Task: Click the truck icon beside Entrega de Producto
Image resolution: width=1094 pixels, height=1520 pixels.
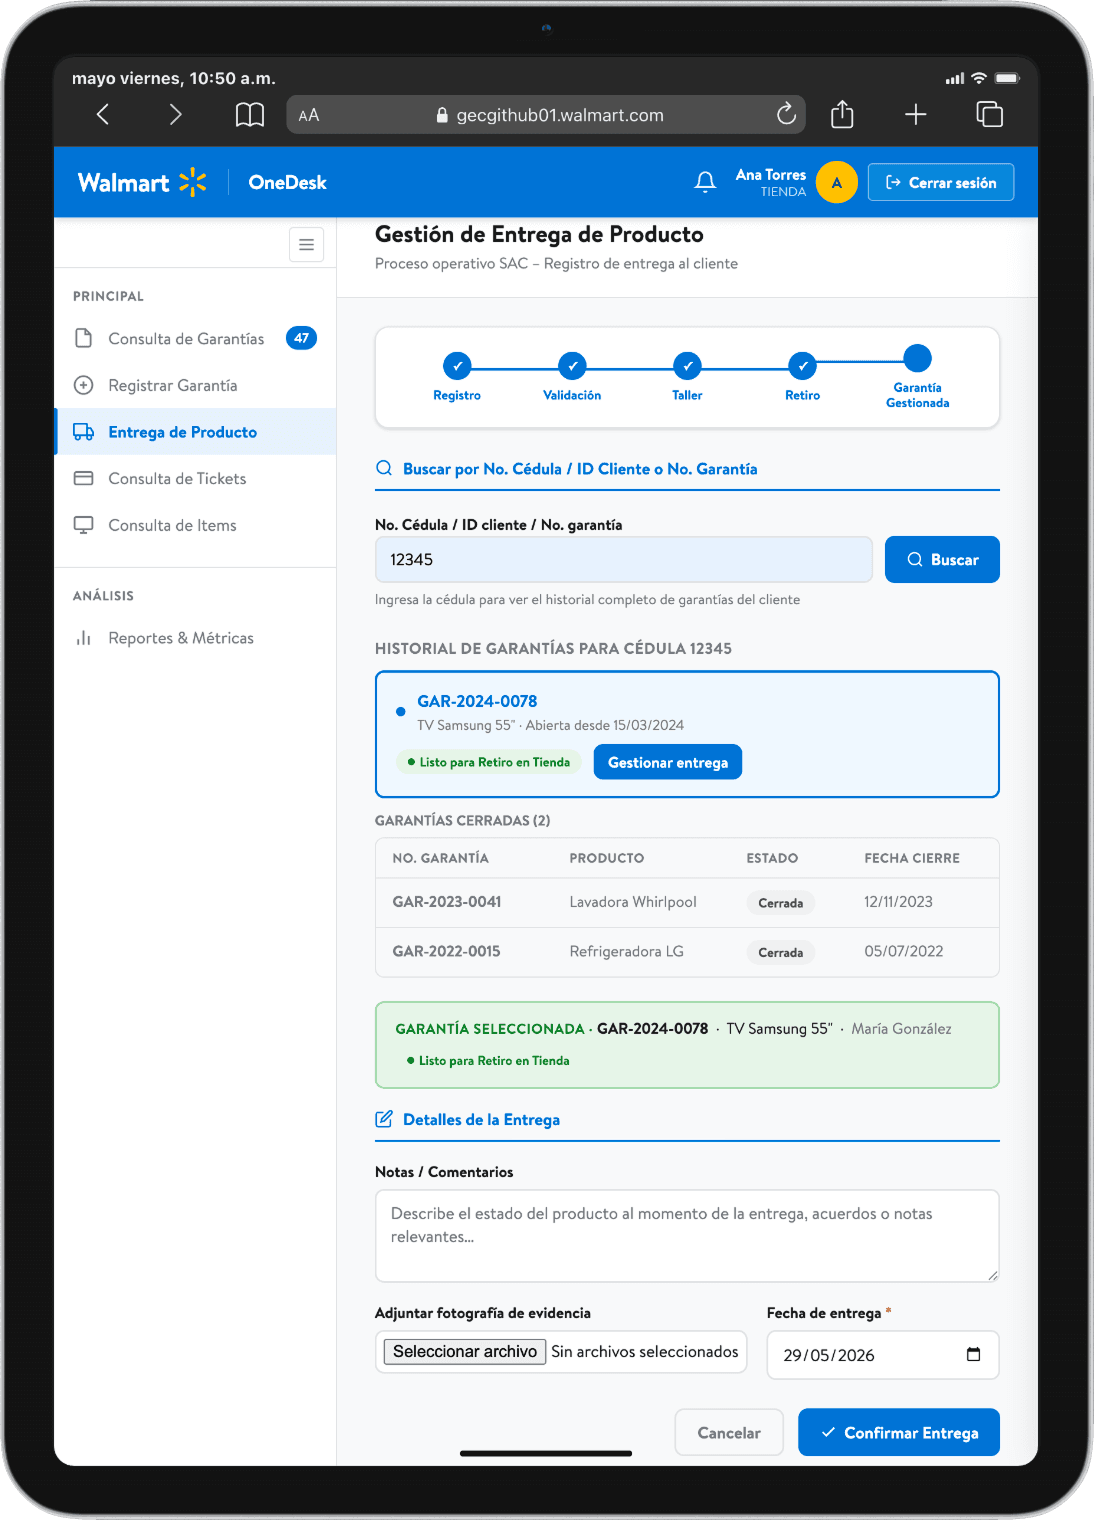Action: [84, 432]
